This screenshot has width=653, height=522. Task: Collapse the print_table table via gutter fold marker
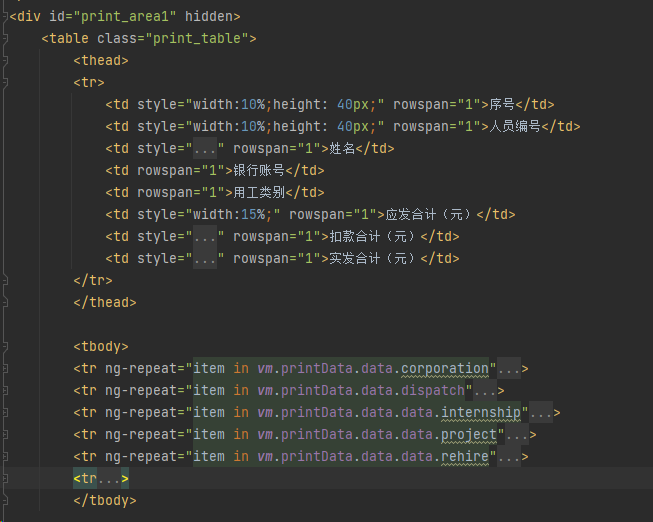tap(5, 39)
